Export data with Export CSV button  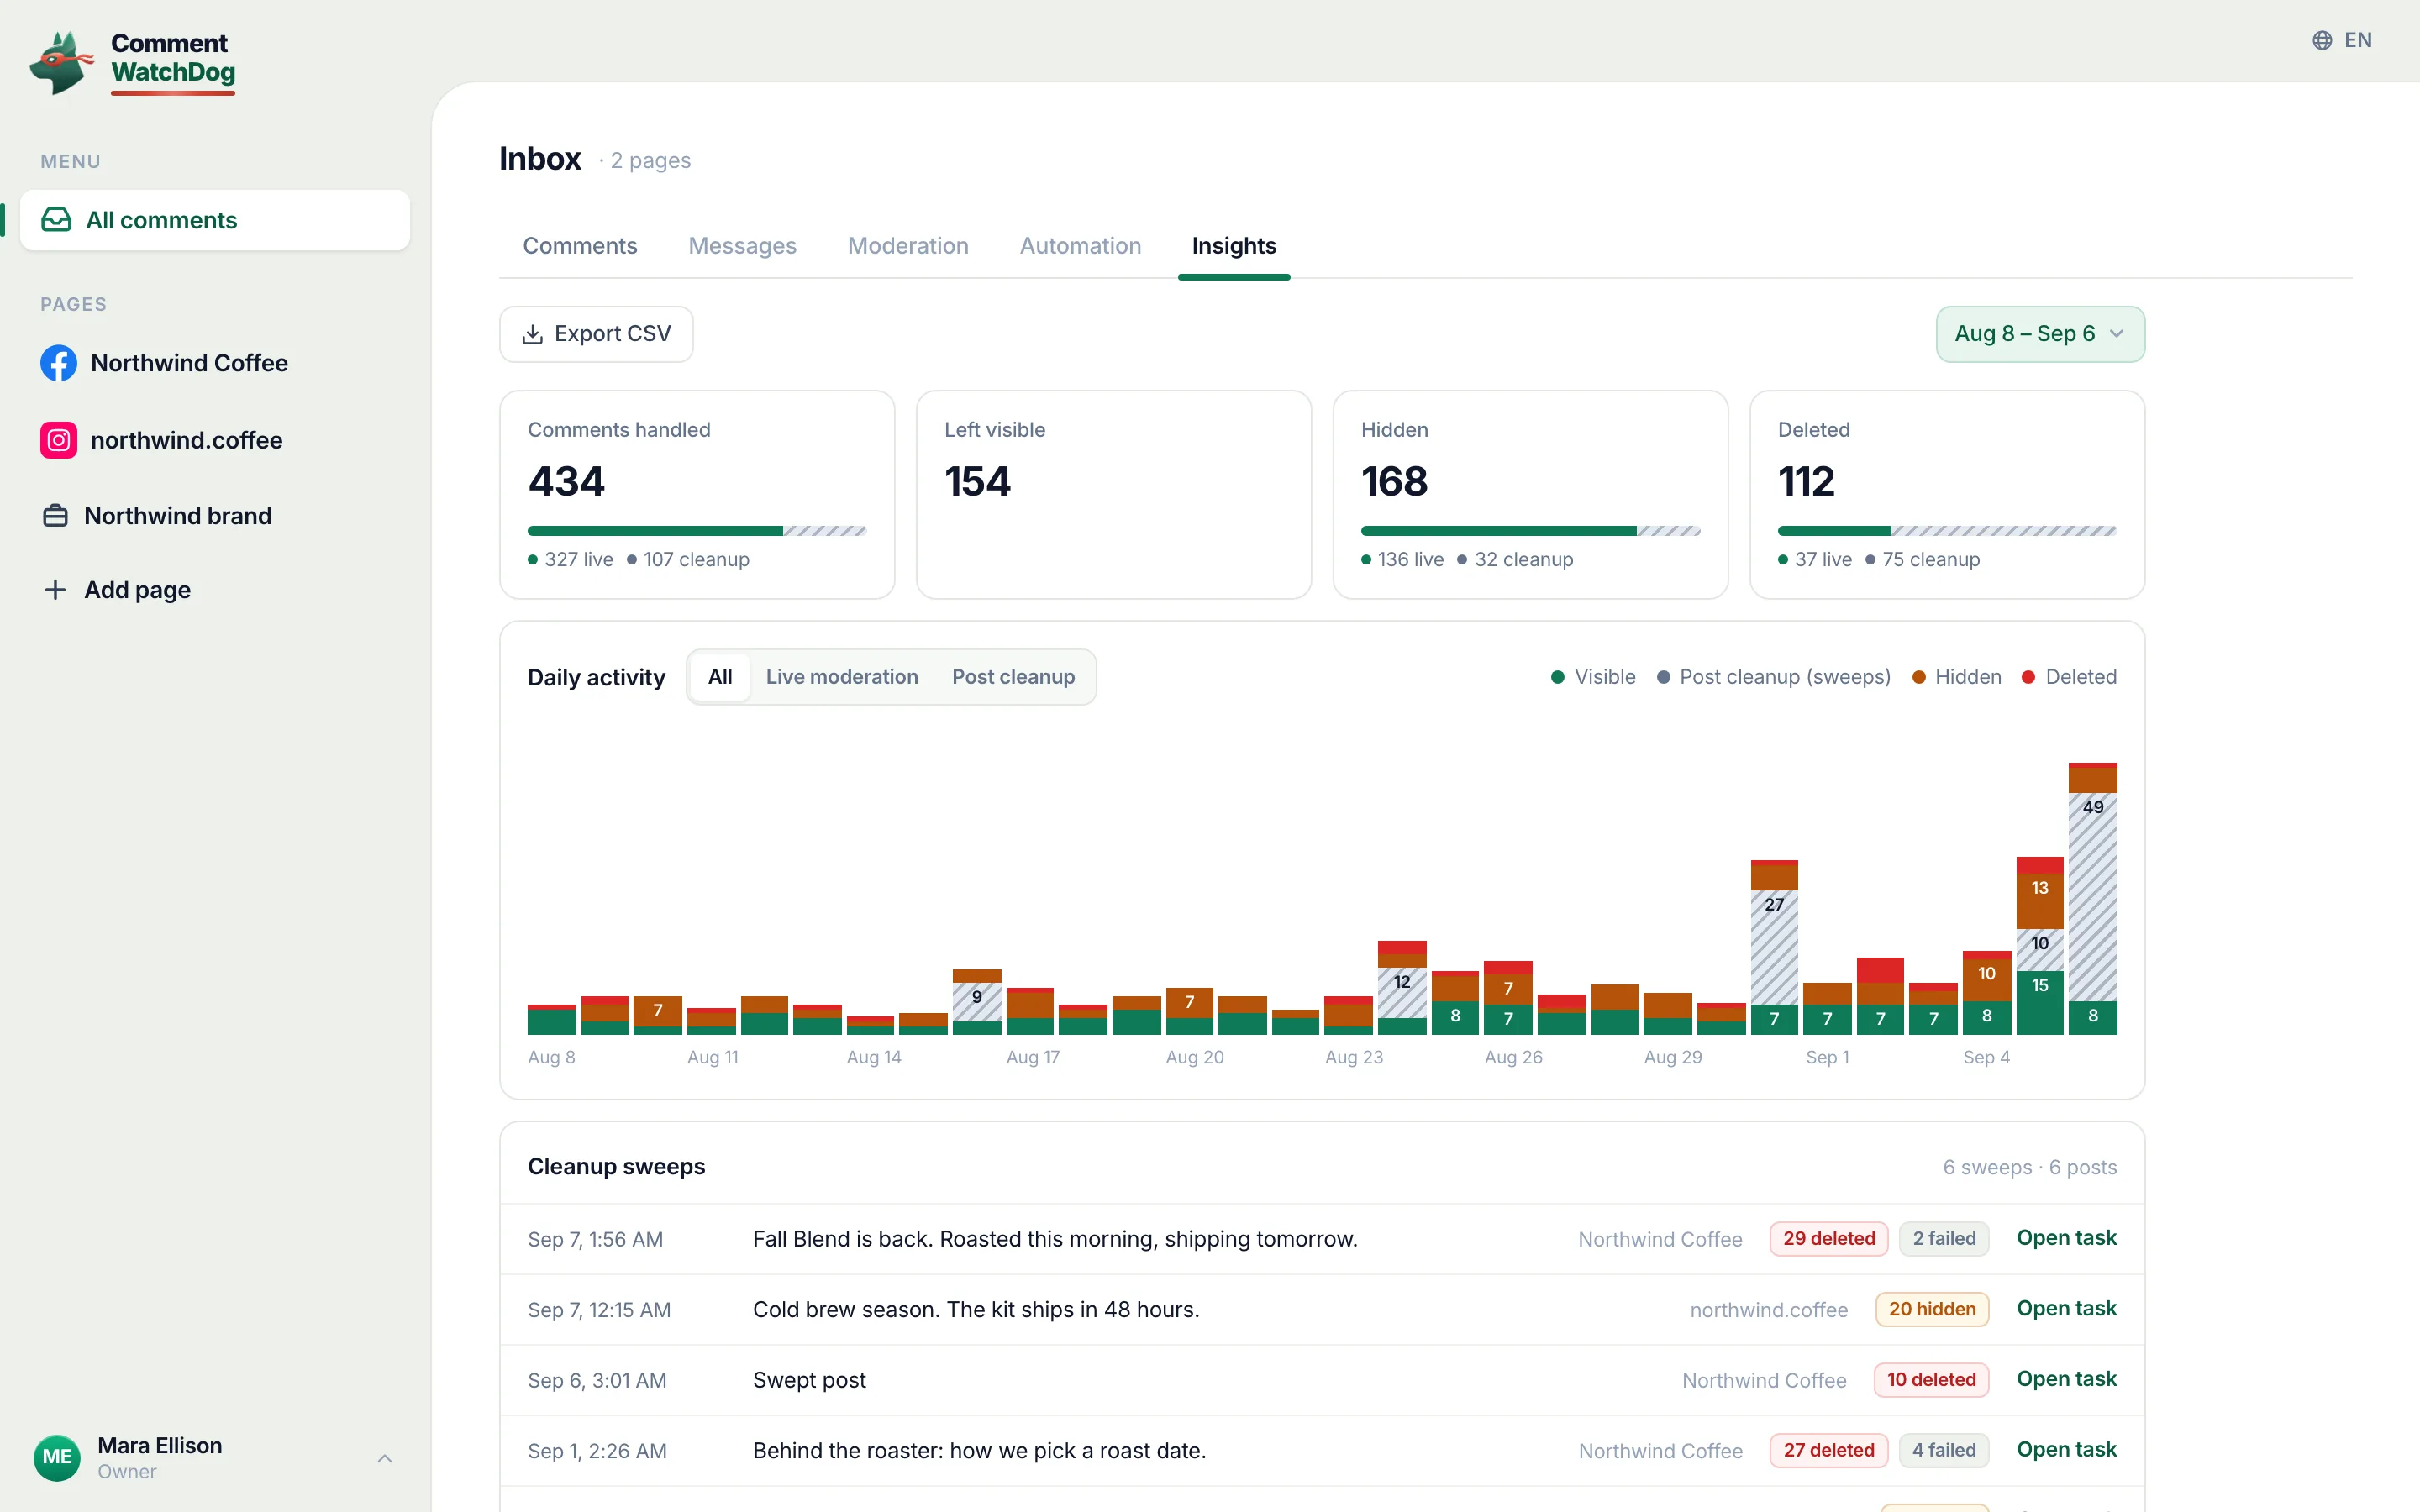pyautogui.click(x=596, y=334)
